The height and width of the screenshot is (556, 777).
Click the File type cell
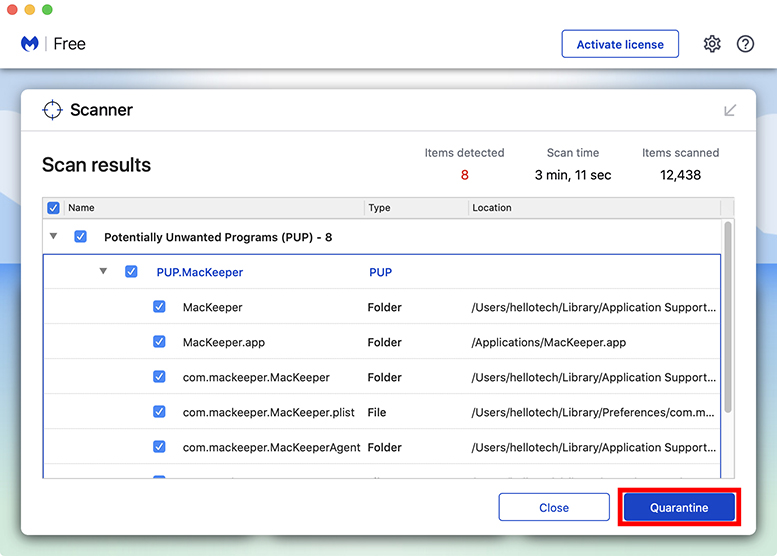tap(377, 412)
